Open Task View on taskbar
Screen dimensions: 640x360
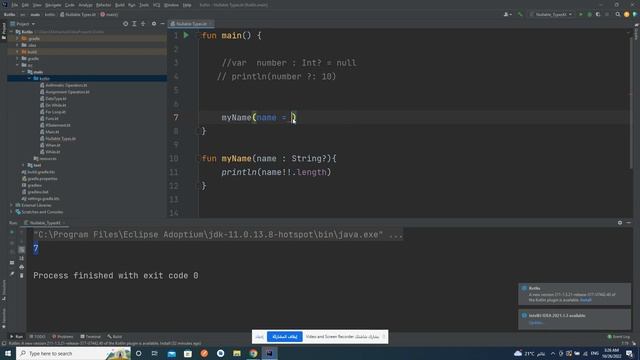click(x=155, y=353)
